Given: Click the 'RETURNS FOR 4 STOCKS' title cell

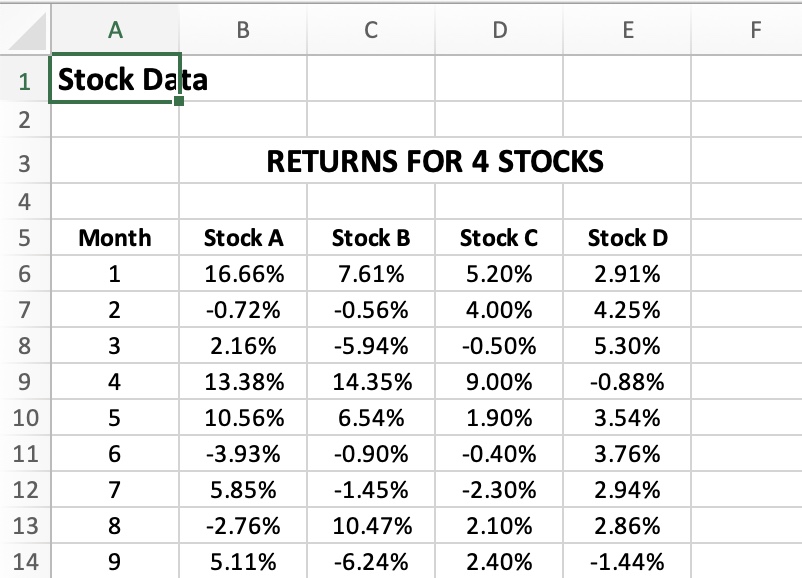Looking at the screenshot, I should (x=434, y=161).
